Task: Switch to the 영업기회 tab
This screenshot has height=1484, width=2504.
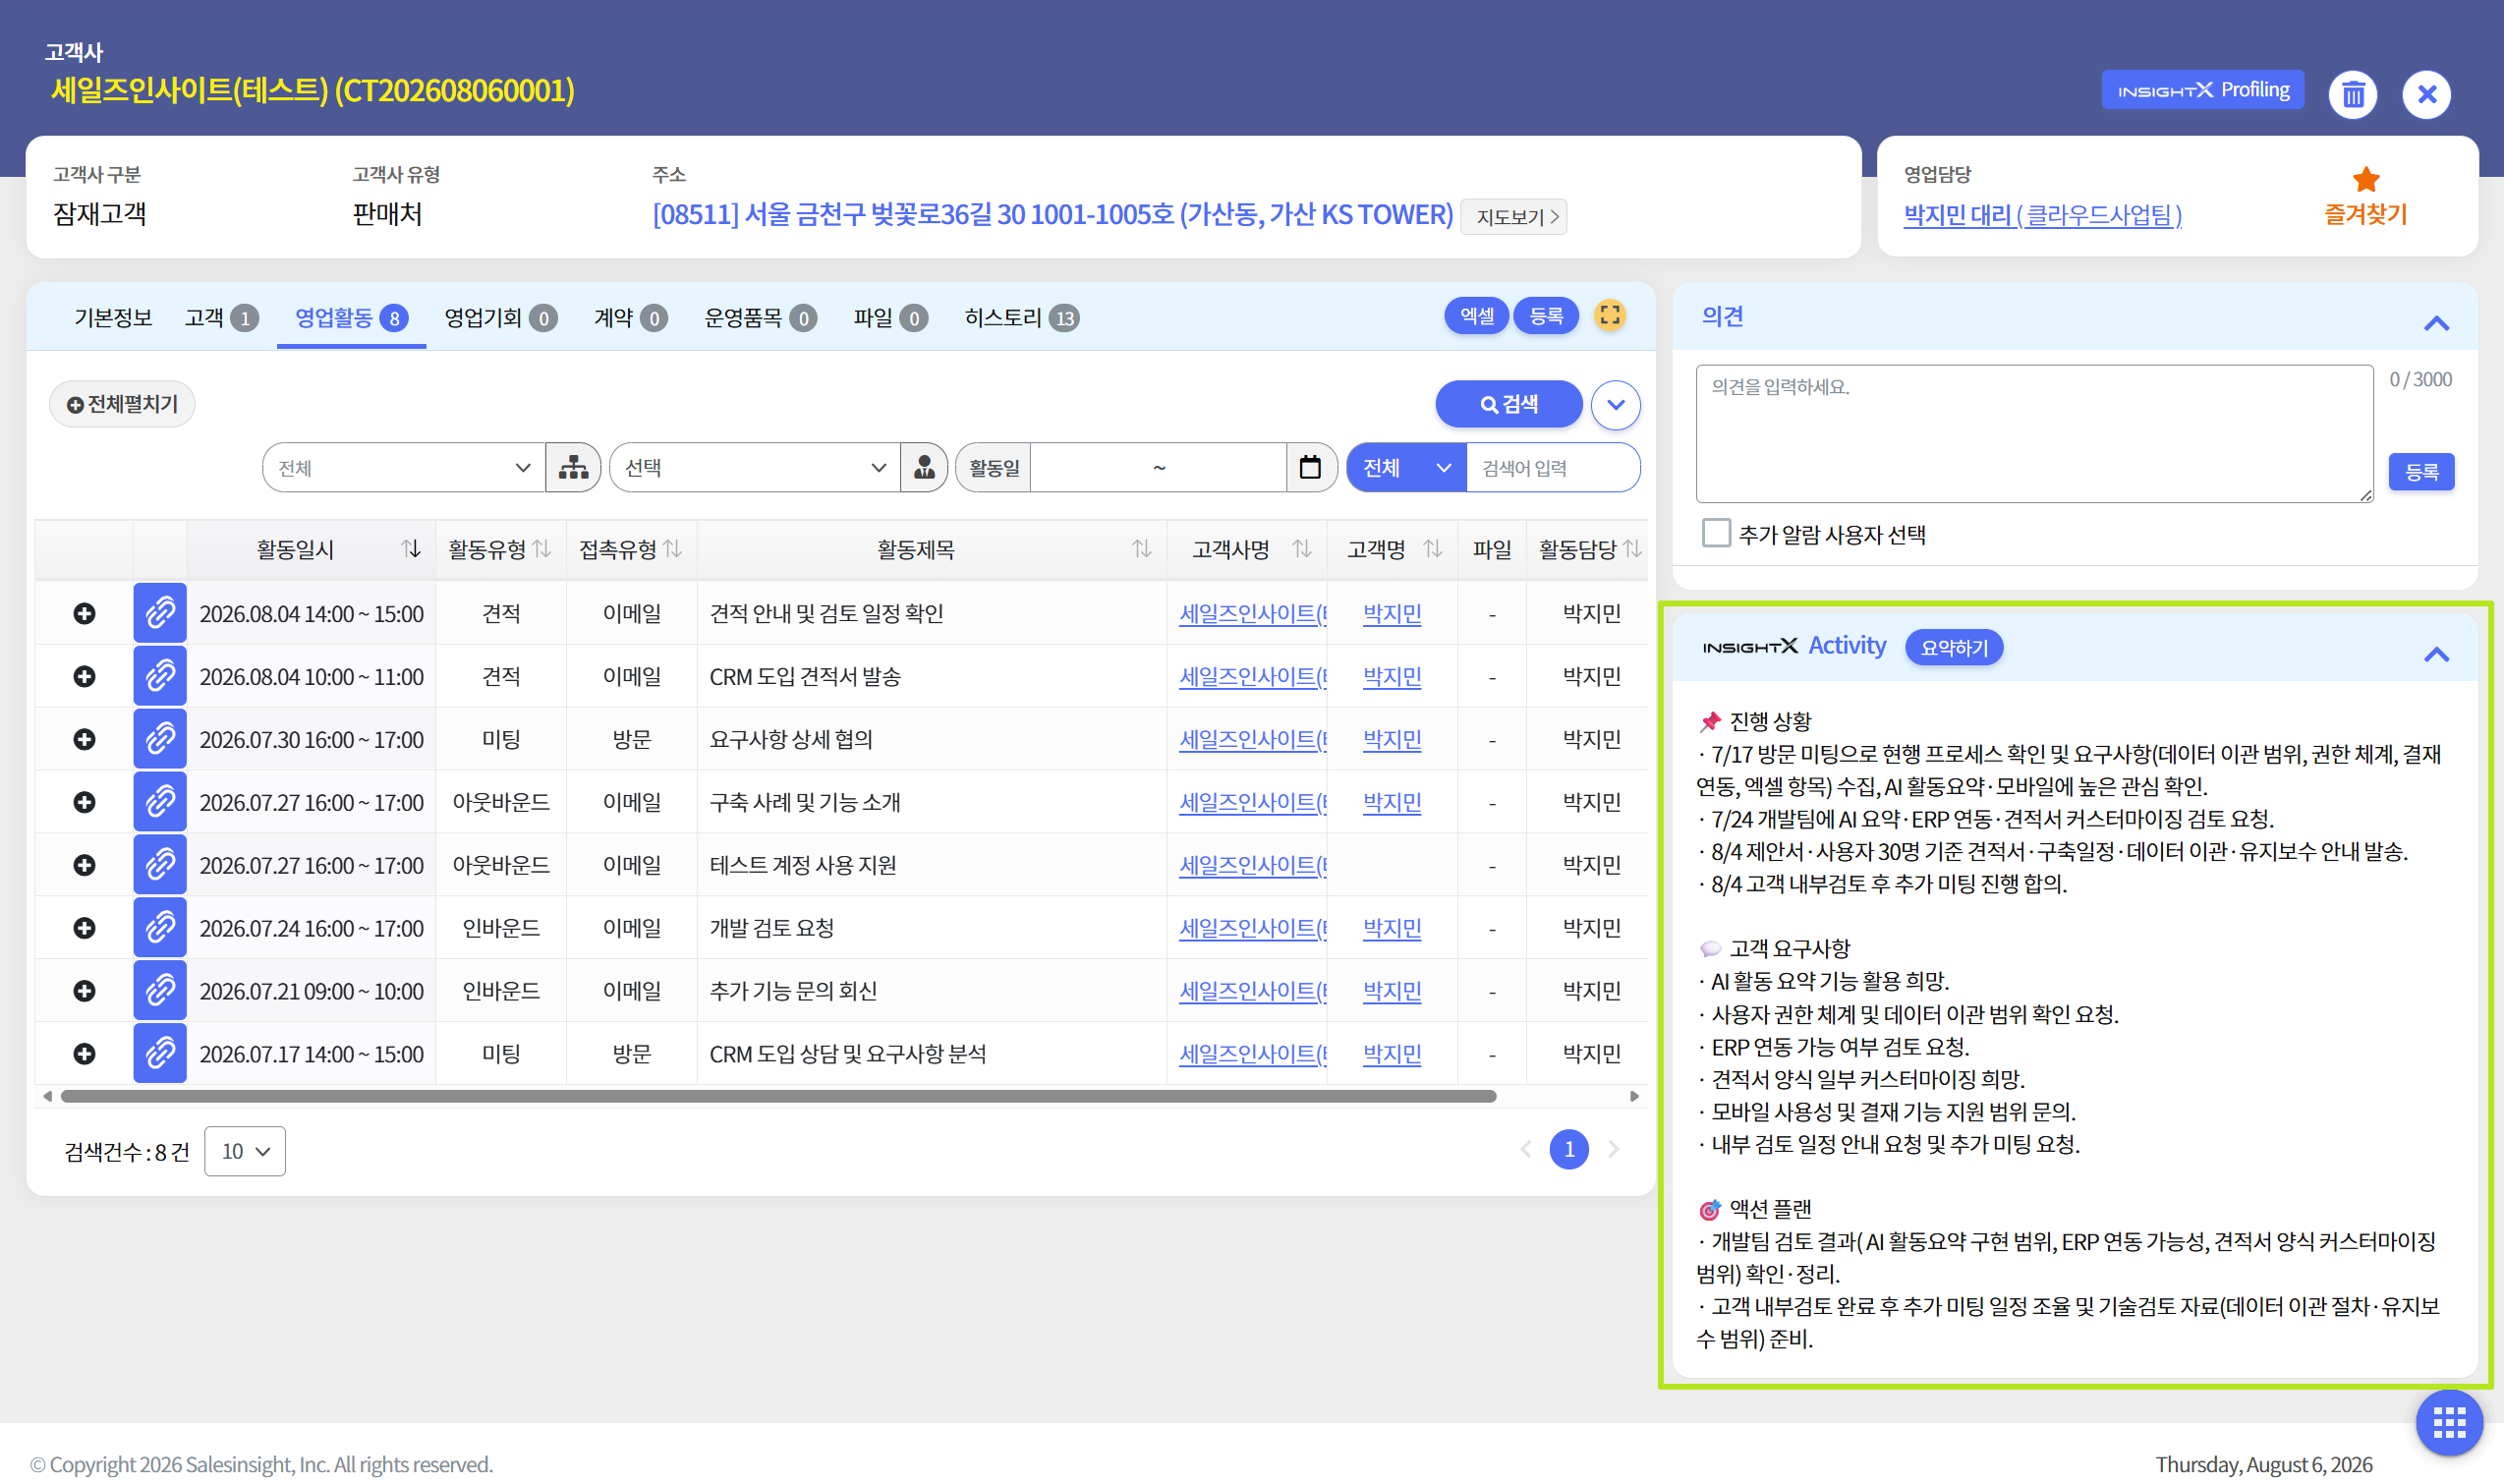Action: (500, 317)
